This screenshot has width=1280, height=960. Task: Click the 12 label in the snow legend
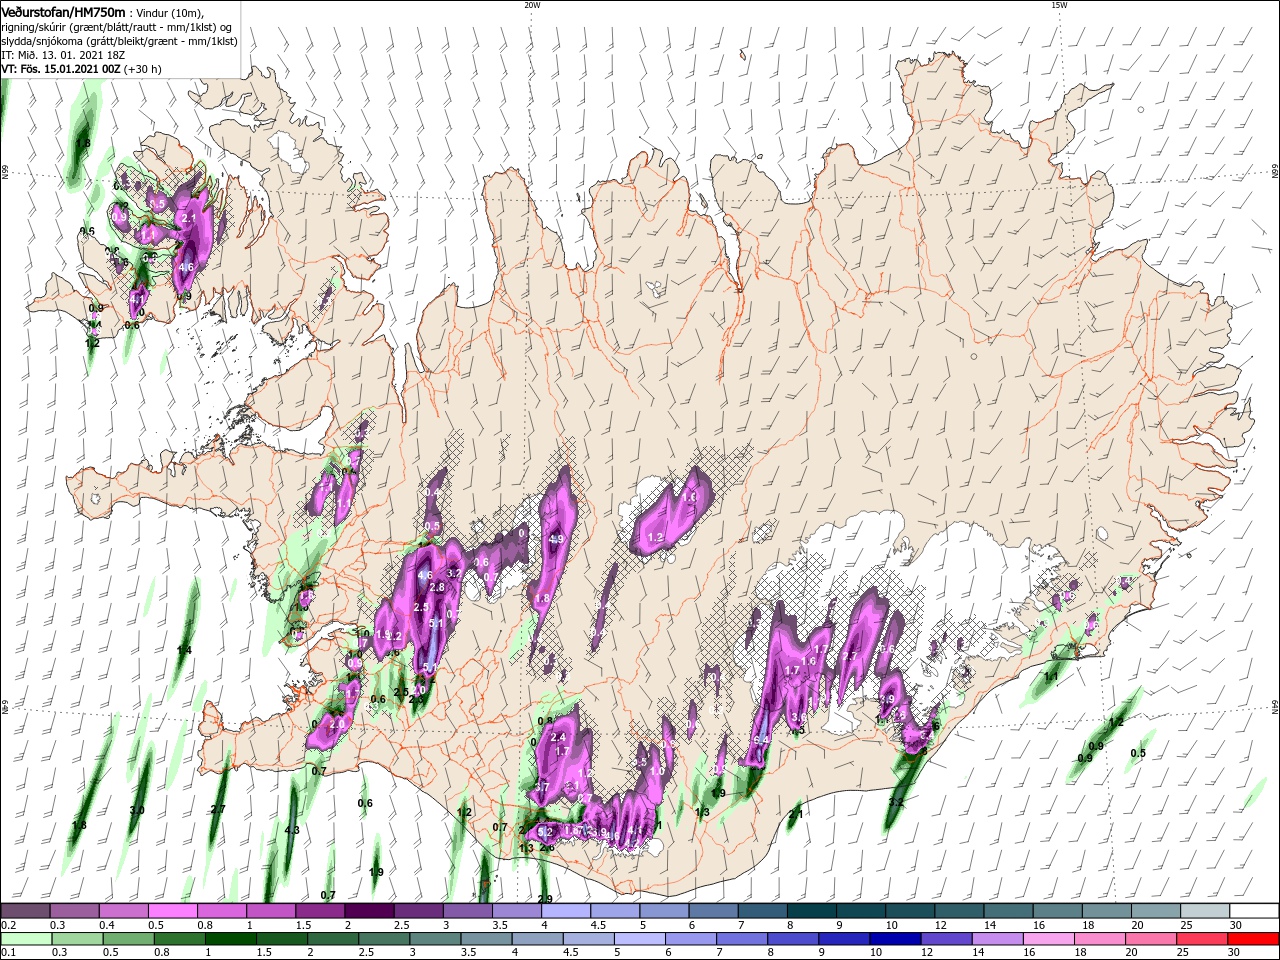[x=941, y=925]
